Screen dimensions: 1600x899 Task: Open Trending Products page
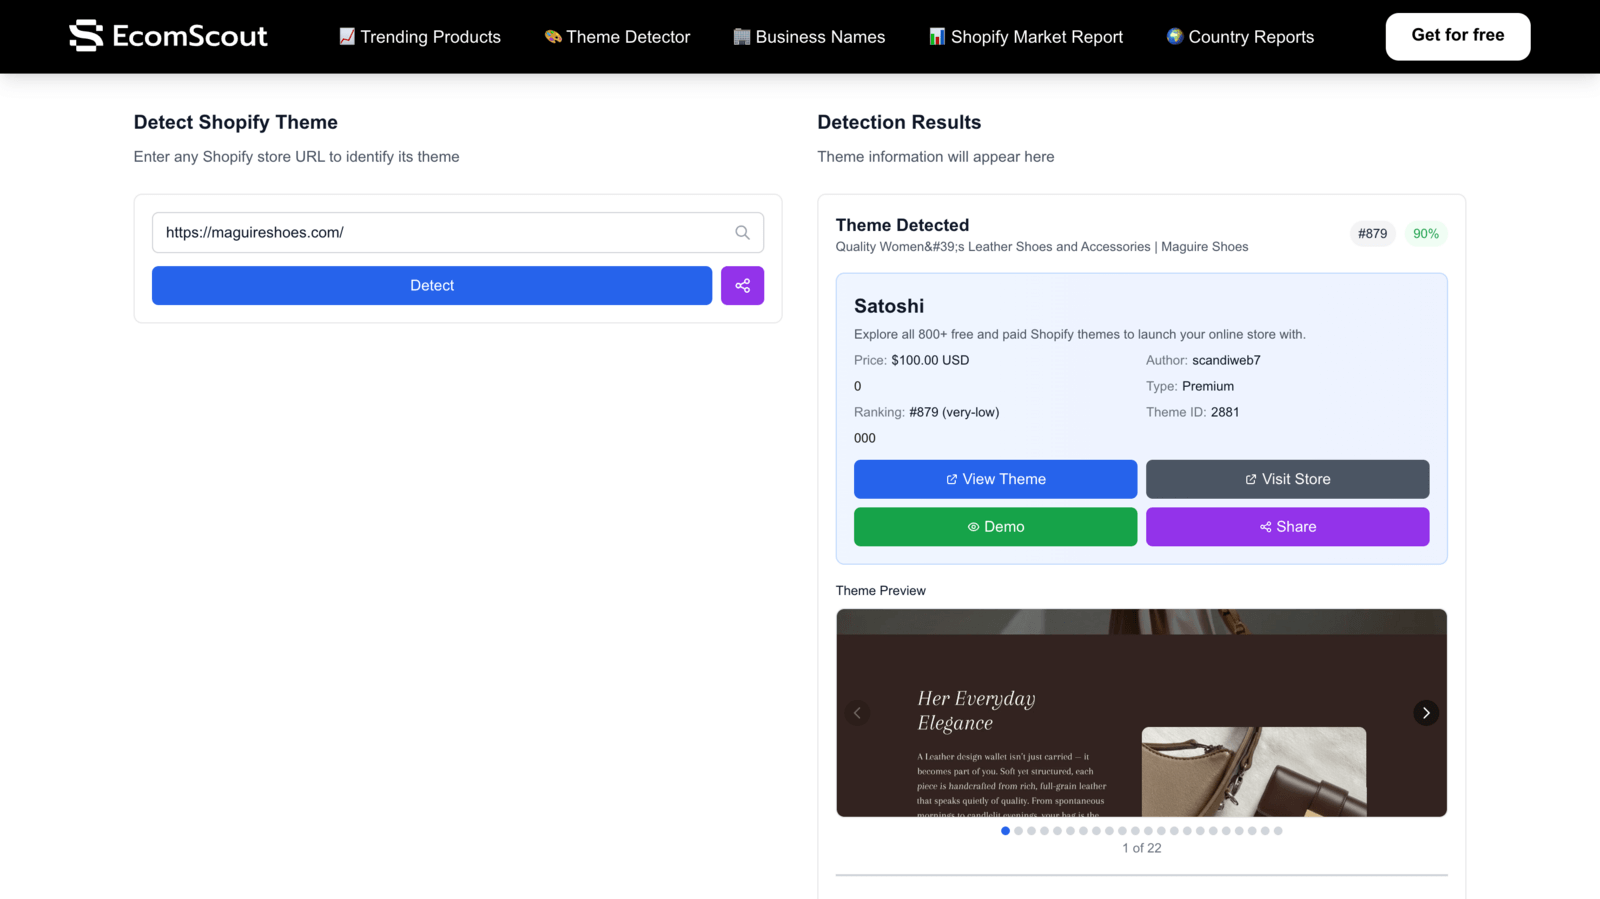pyautogui.click(x=420, y=37)
